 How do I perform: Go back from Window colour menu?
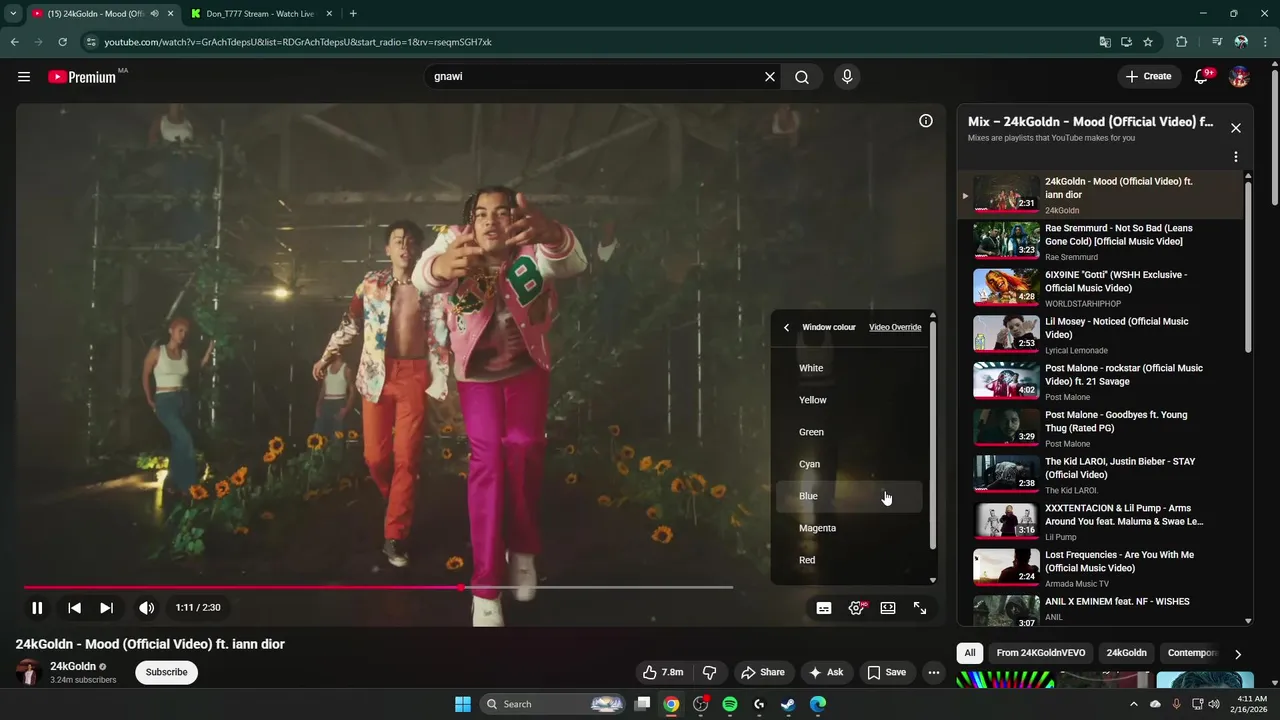coord(787,327)
